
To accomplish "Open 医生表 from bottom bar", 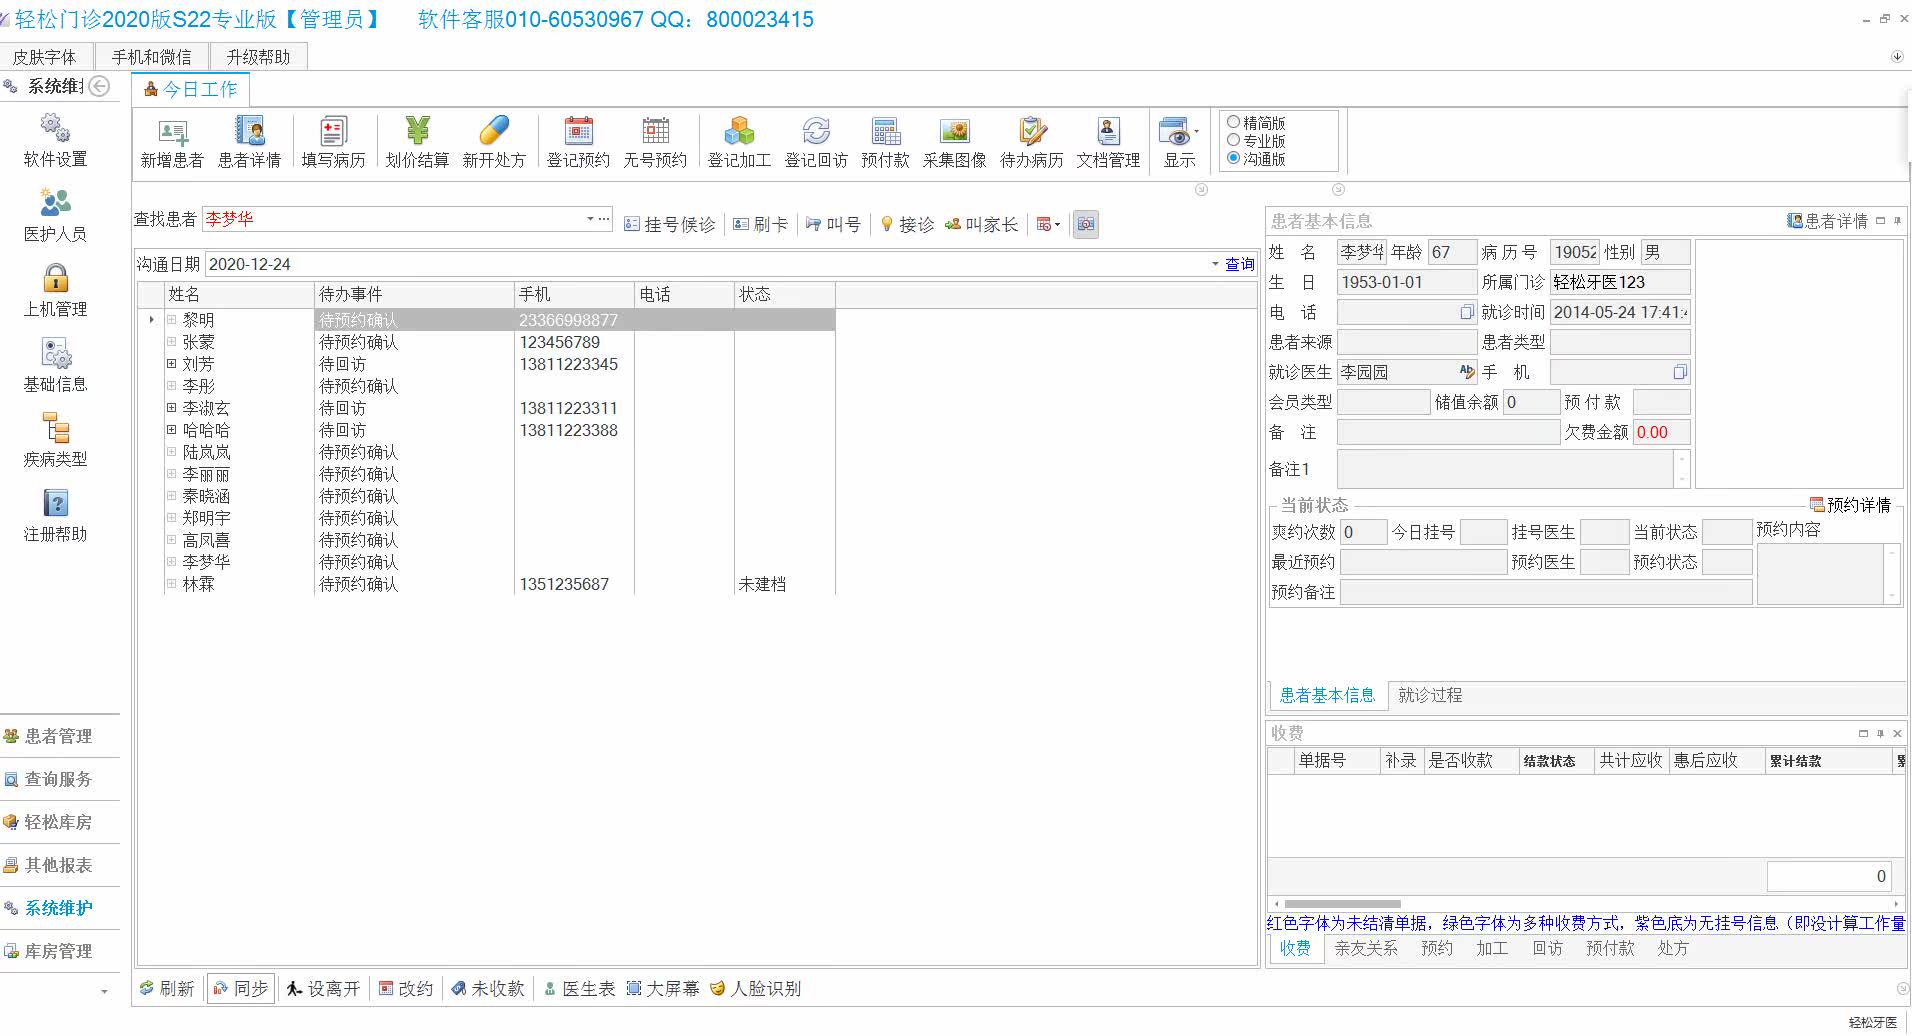I will tap(579, 989).
